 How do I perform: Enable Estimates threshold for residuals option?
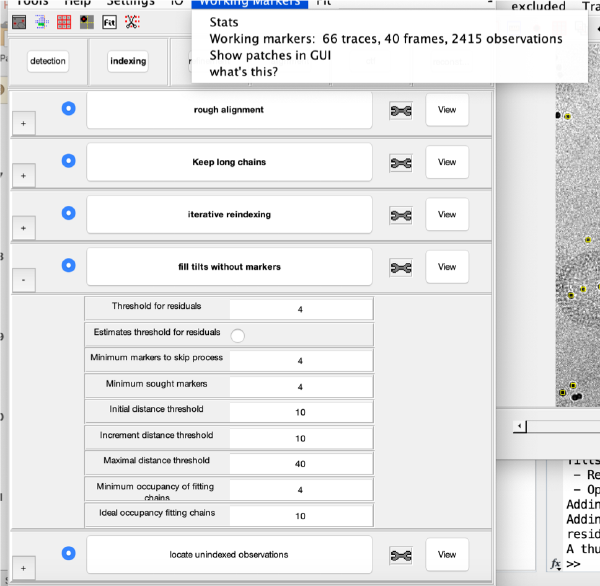238,336
